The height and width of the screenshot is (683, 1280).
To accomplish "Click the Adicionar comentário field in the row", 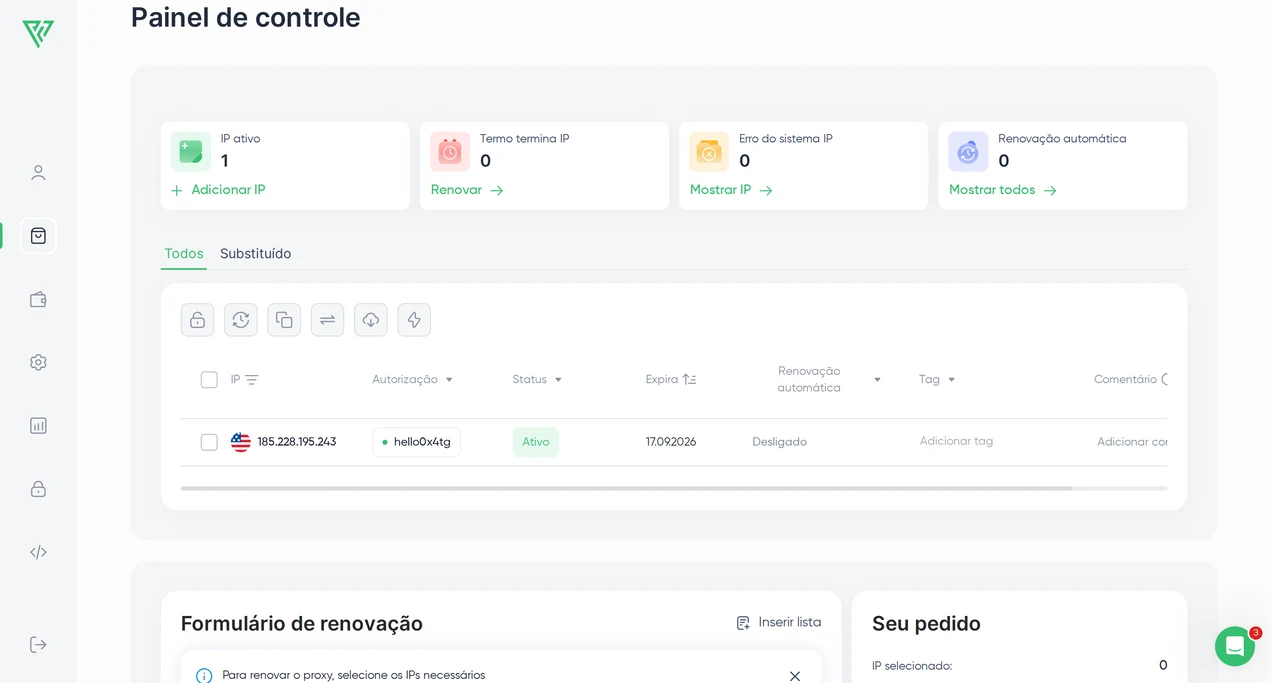I will point(1132,442).
